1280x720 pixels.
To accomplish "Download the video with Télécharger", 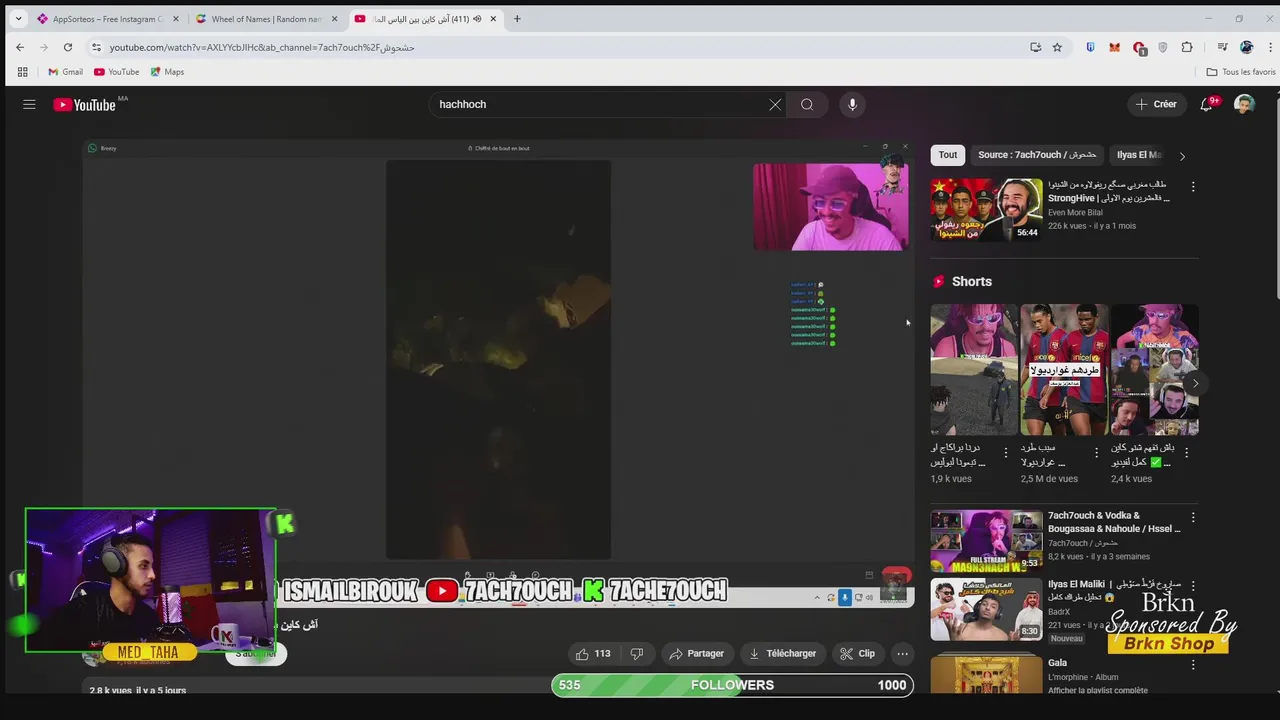I will pyautogui.click(x=783, y=653).
